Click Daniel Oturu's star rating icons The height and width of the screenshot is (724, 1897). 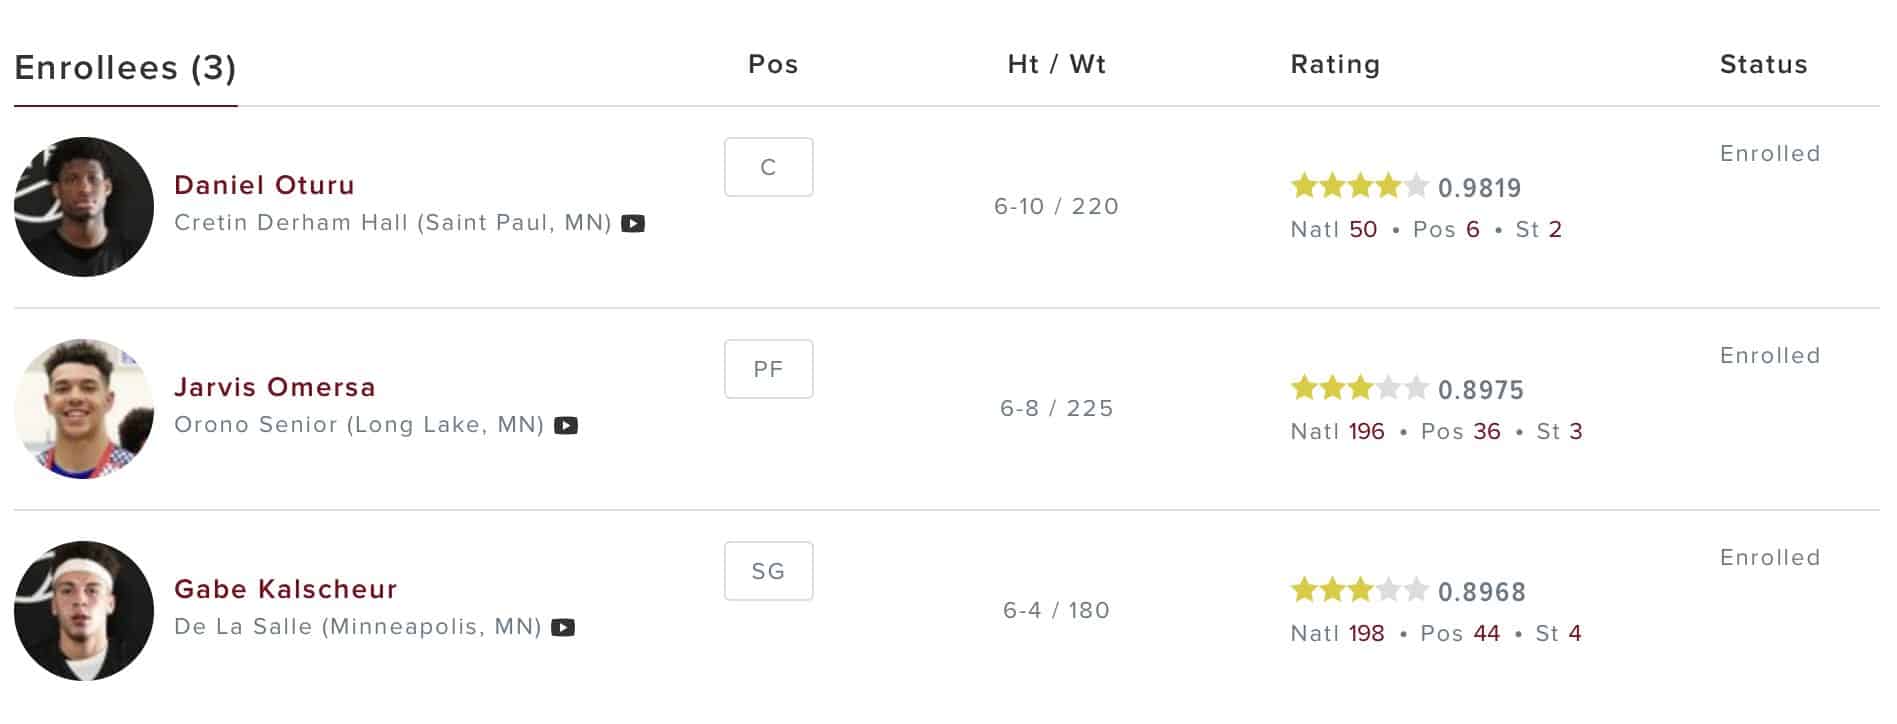click(1359, 186)
